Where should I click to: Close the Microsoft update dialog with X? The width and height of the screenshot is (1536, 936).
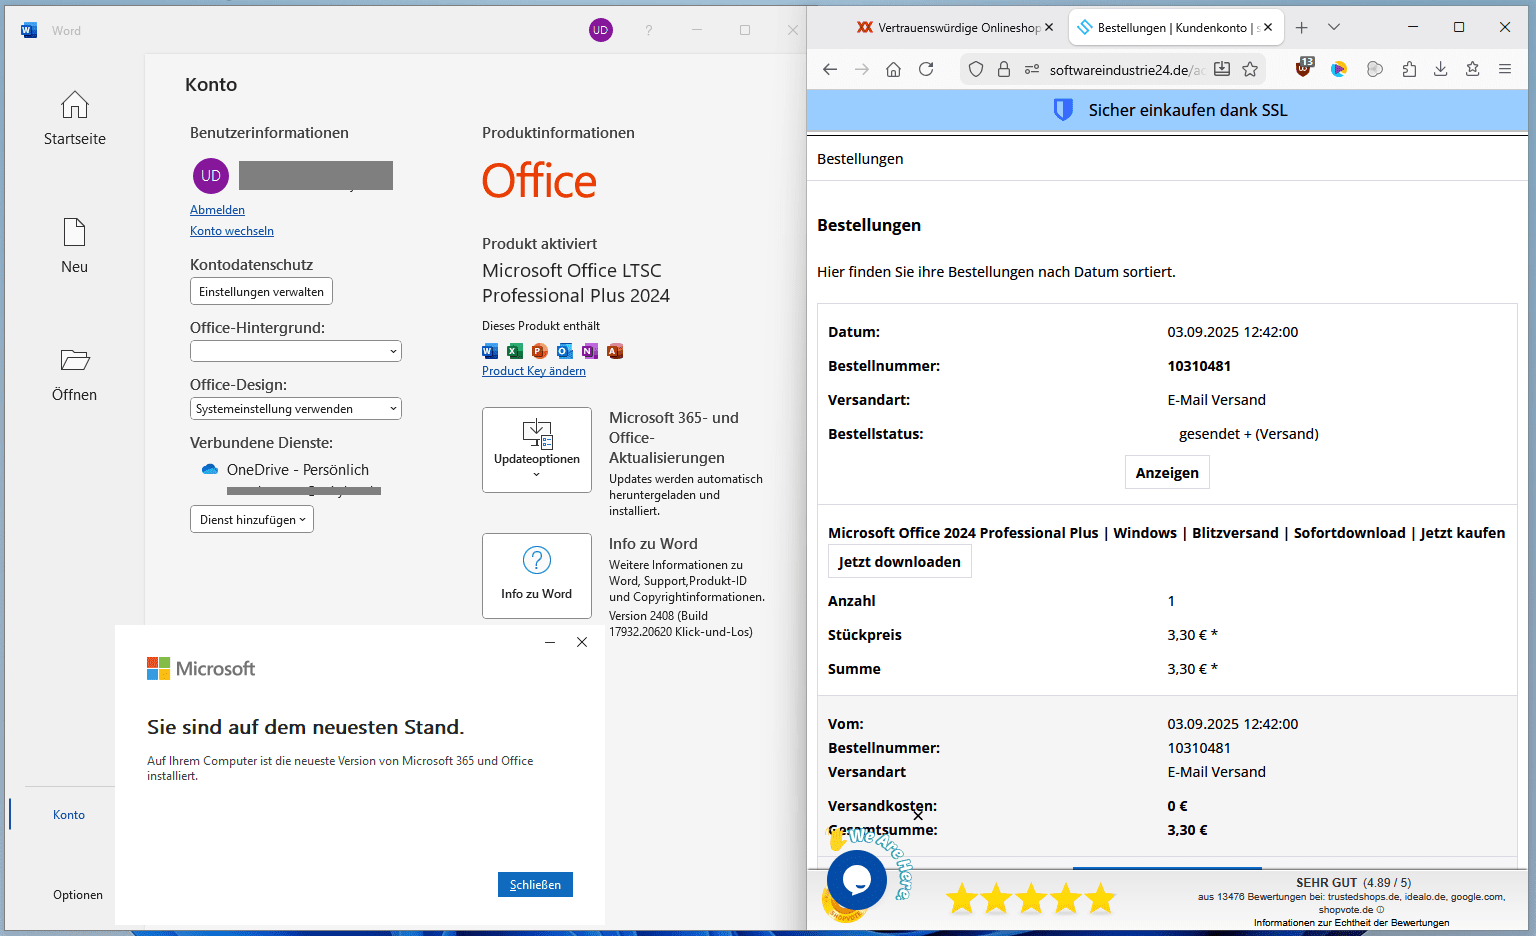pyautogui.click(x=582, y=642)
